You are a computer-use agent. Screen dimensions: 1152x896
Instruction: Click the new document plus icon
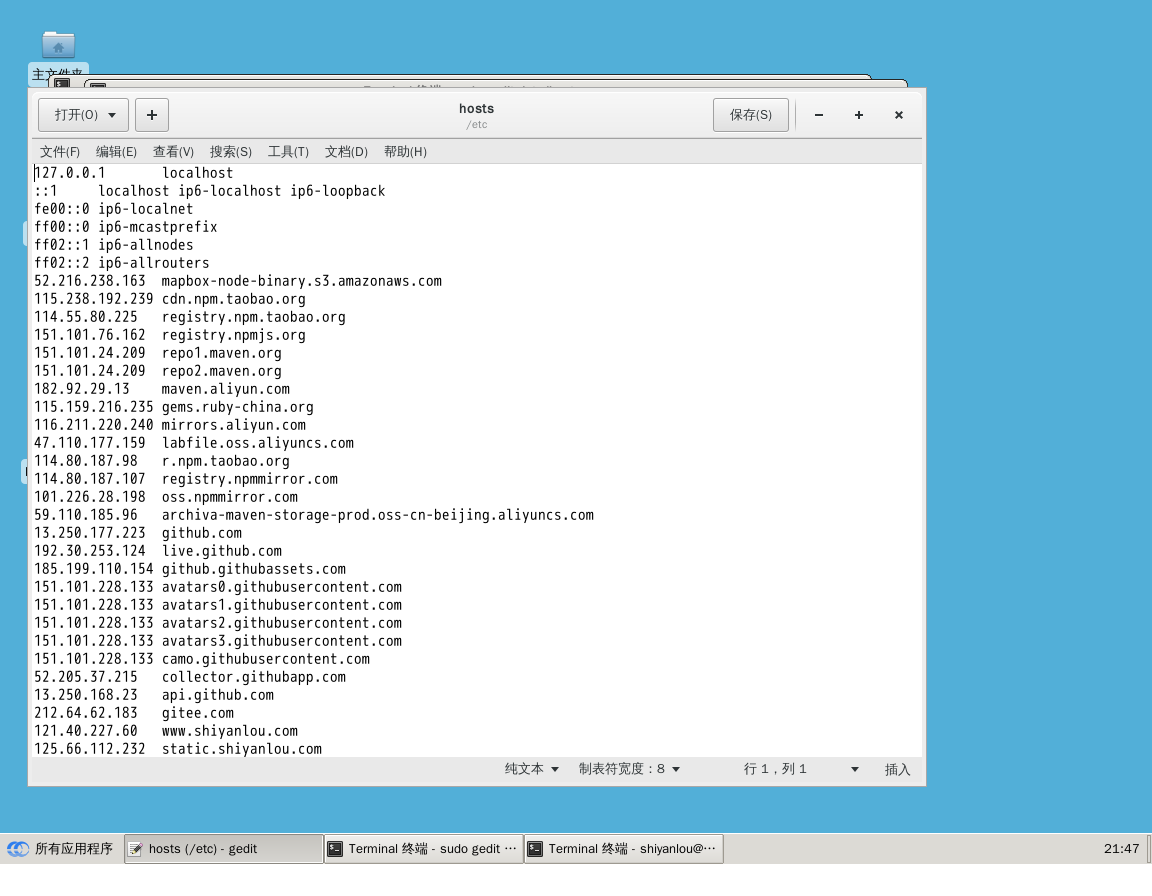152,115
